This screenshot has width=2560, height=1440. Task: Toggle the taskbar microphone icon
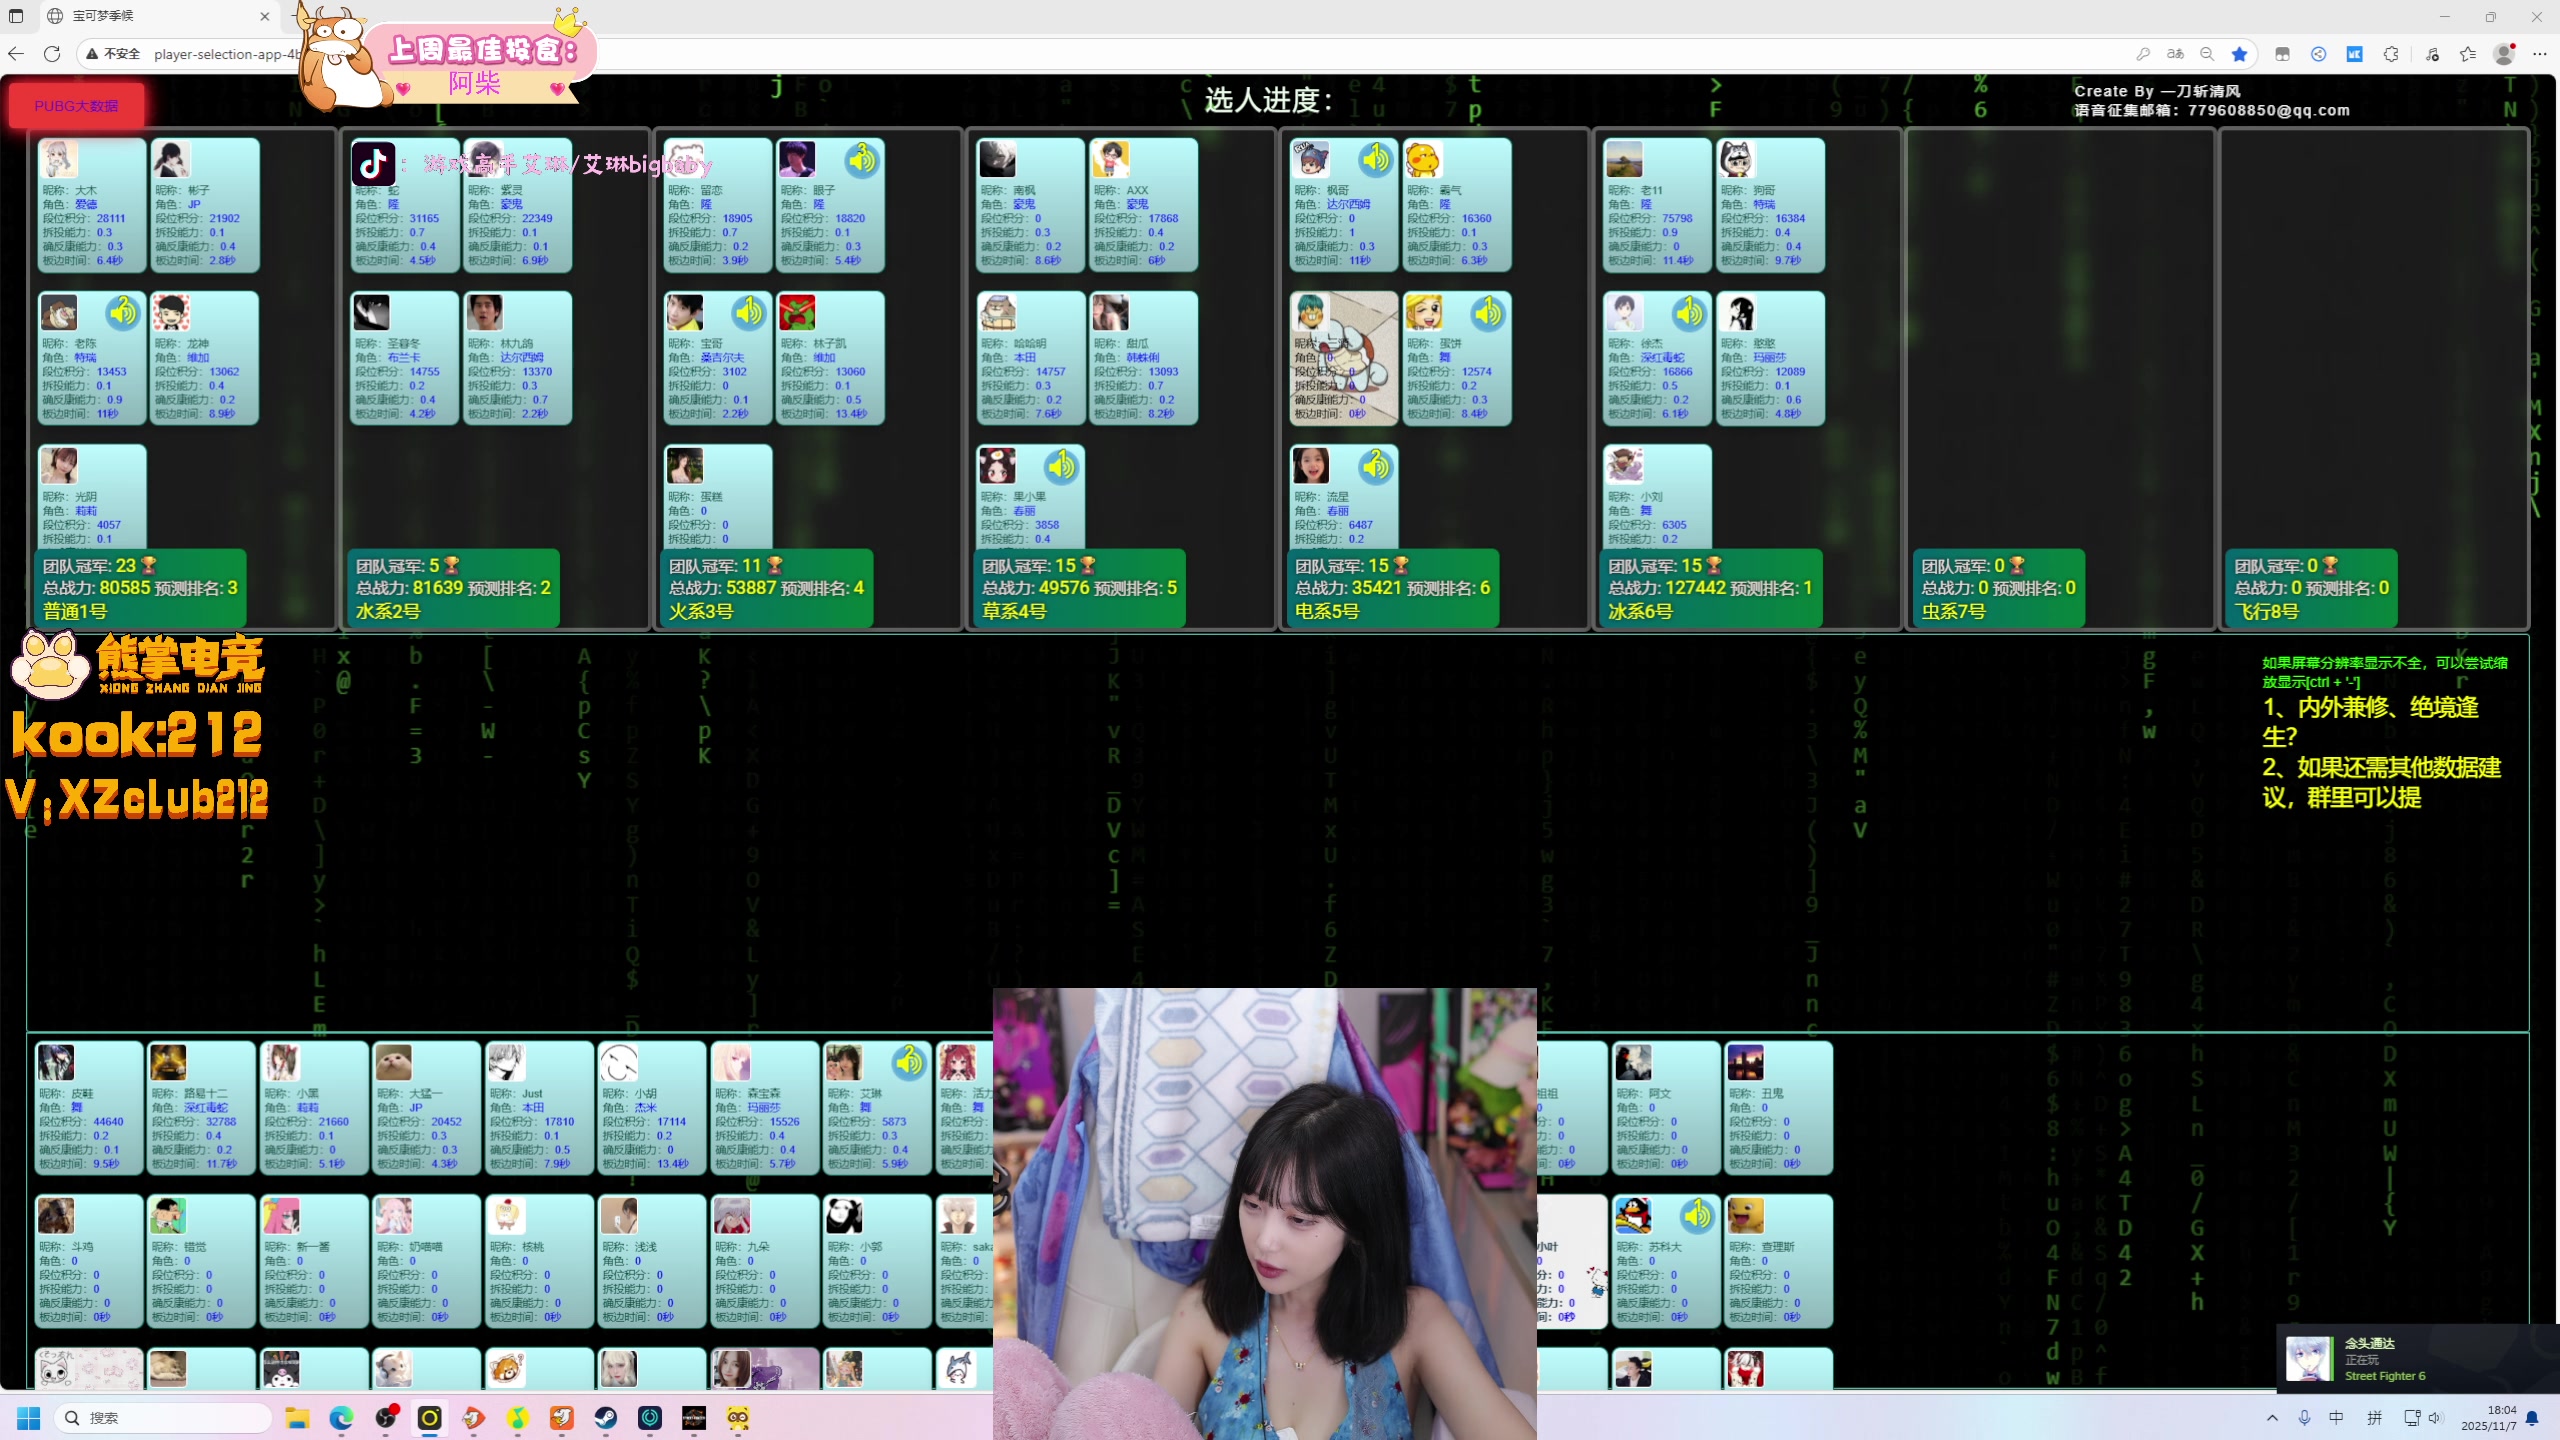[2304, 1418]
